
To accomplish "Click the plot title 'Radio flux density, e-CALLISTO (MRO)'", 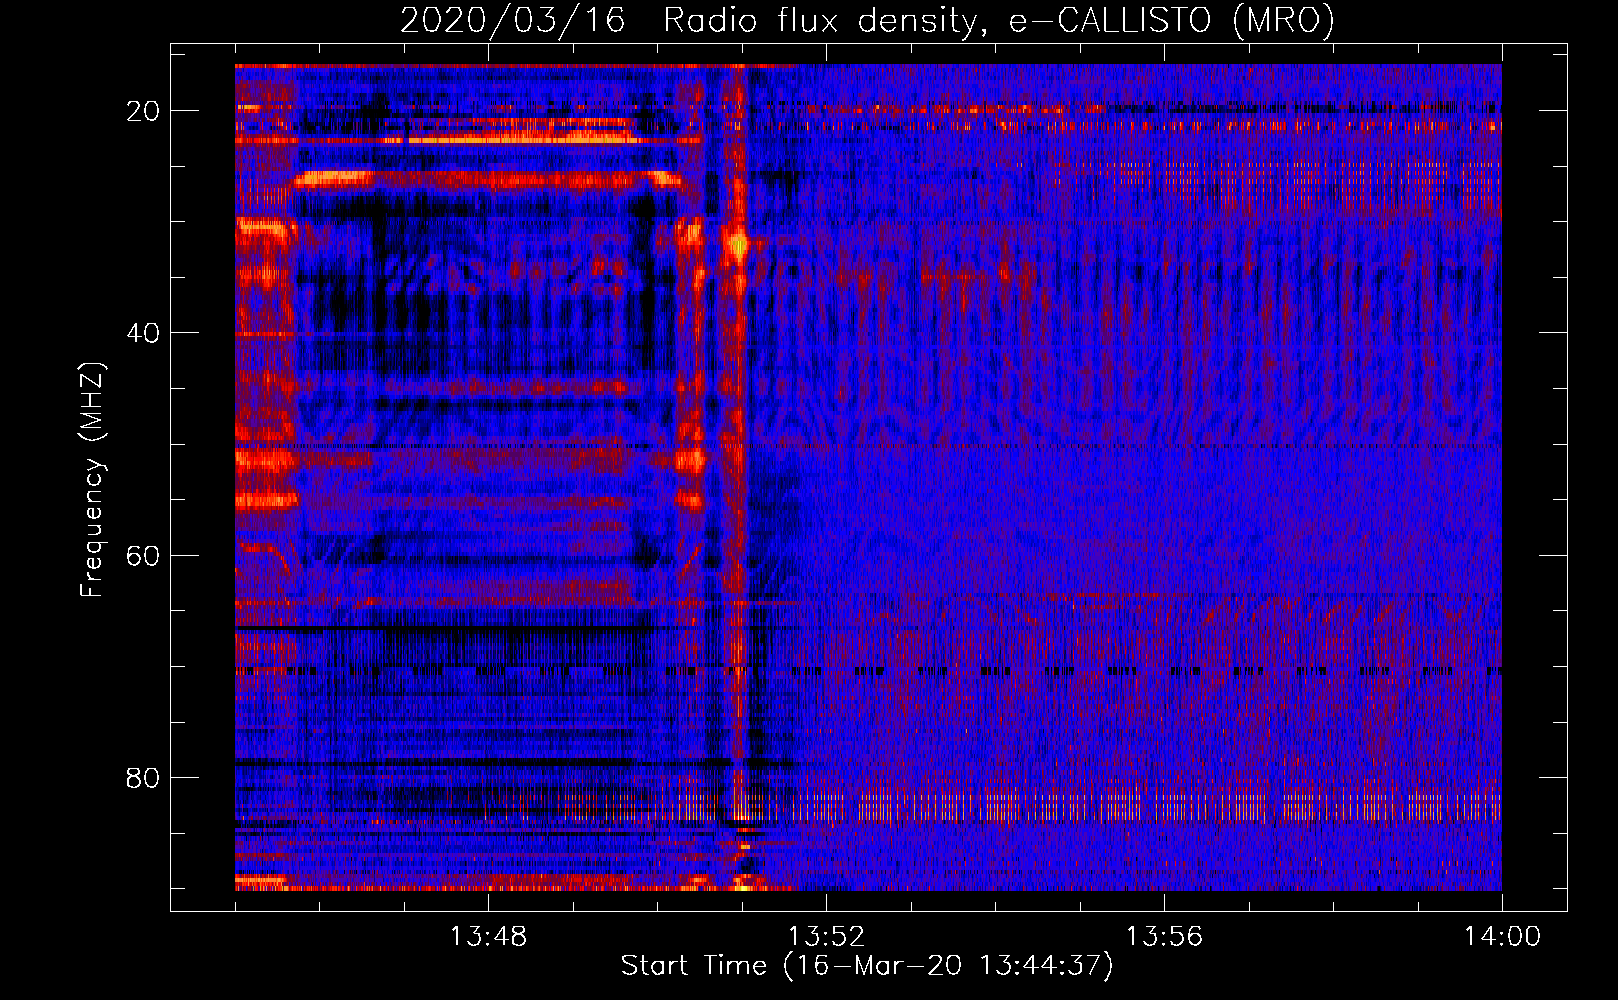I will point(998,20).
